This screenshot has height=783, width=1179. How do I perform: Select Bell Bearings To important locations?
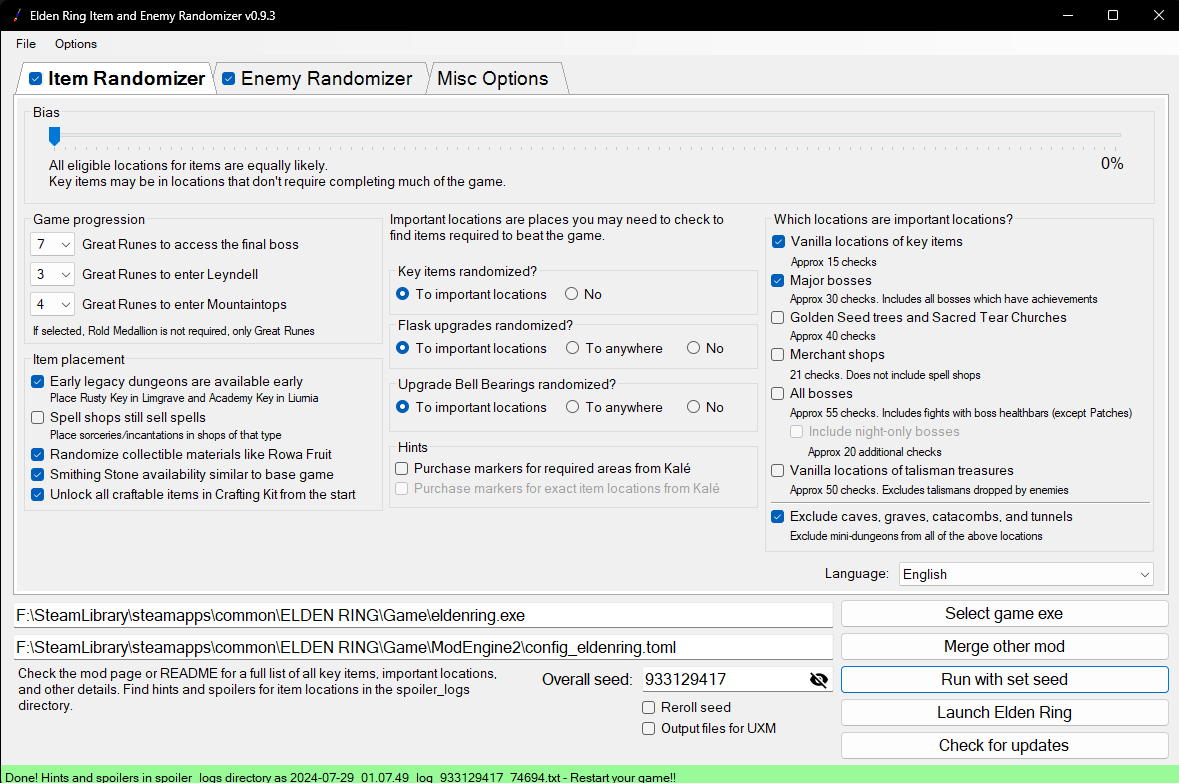[402, 407]
